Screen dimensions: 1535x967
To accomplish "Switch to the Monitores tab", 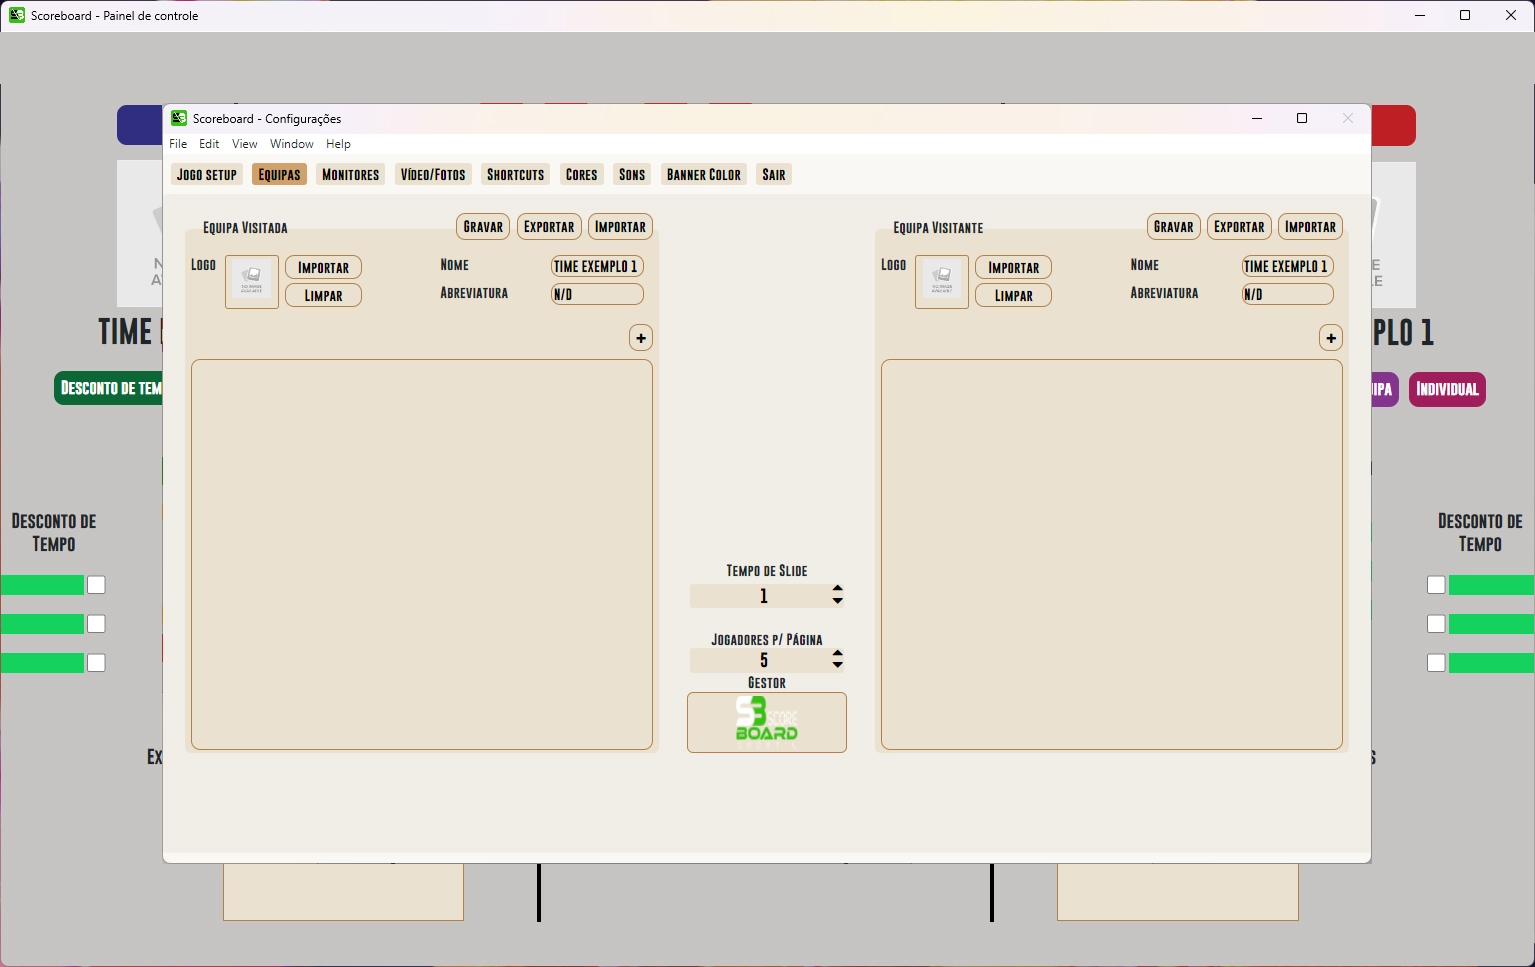I will coord(350,175).
